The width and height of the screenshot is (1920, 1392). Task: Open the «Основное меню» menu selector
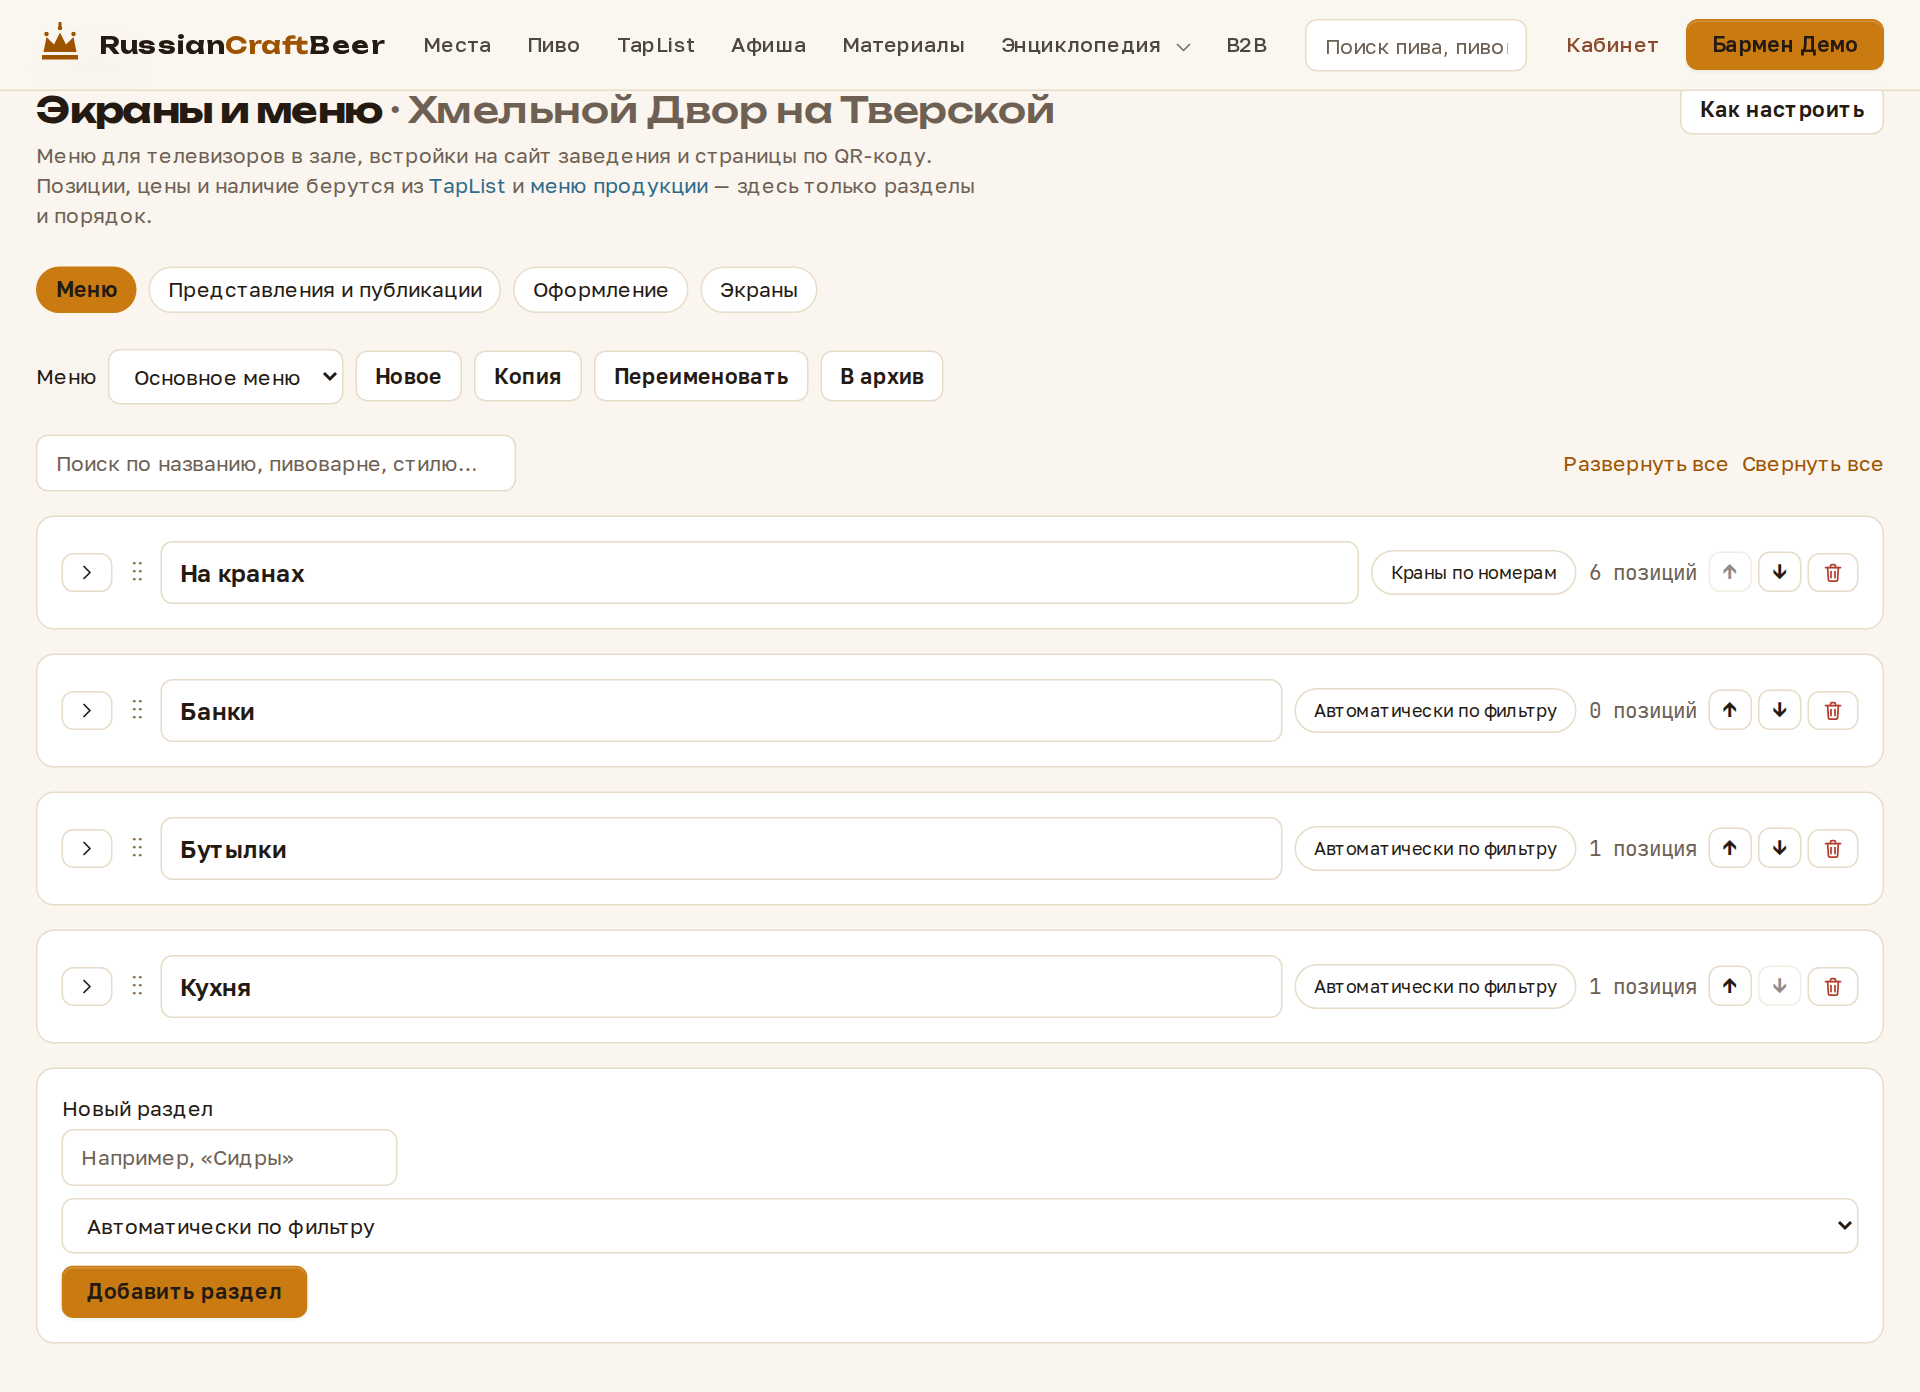pos(226,377)
